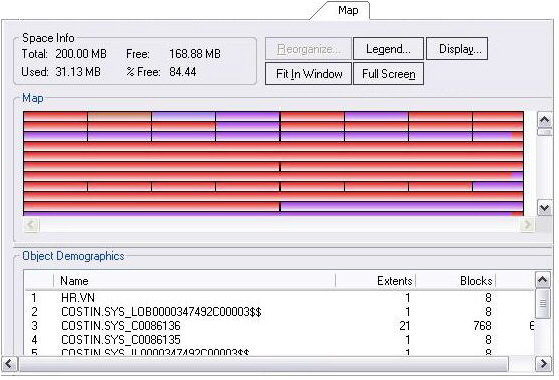Click Fit In Window
The height and width of the screenshot is (380, 559).
(309, 74)
